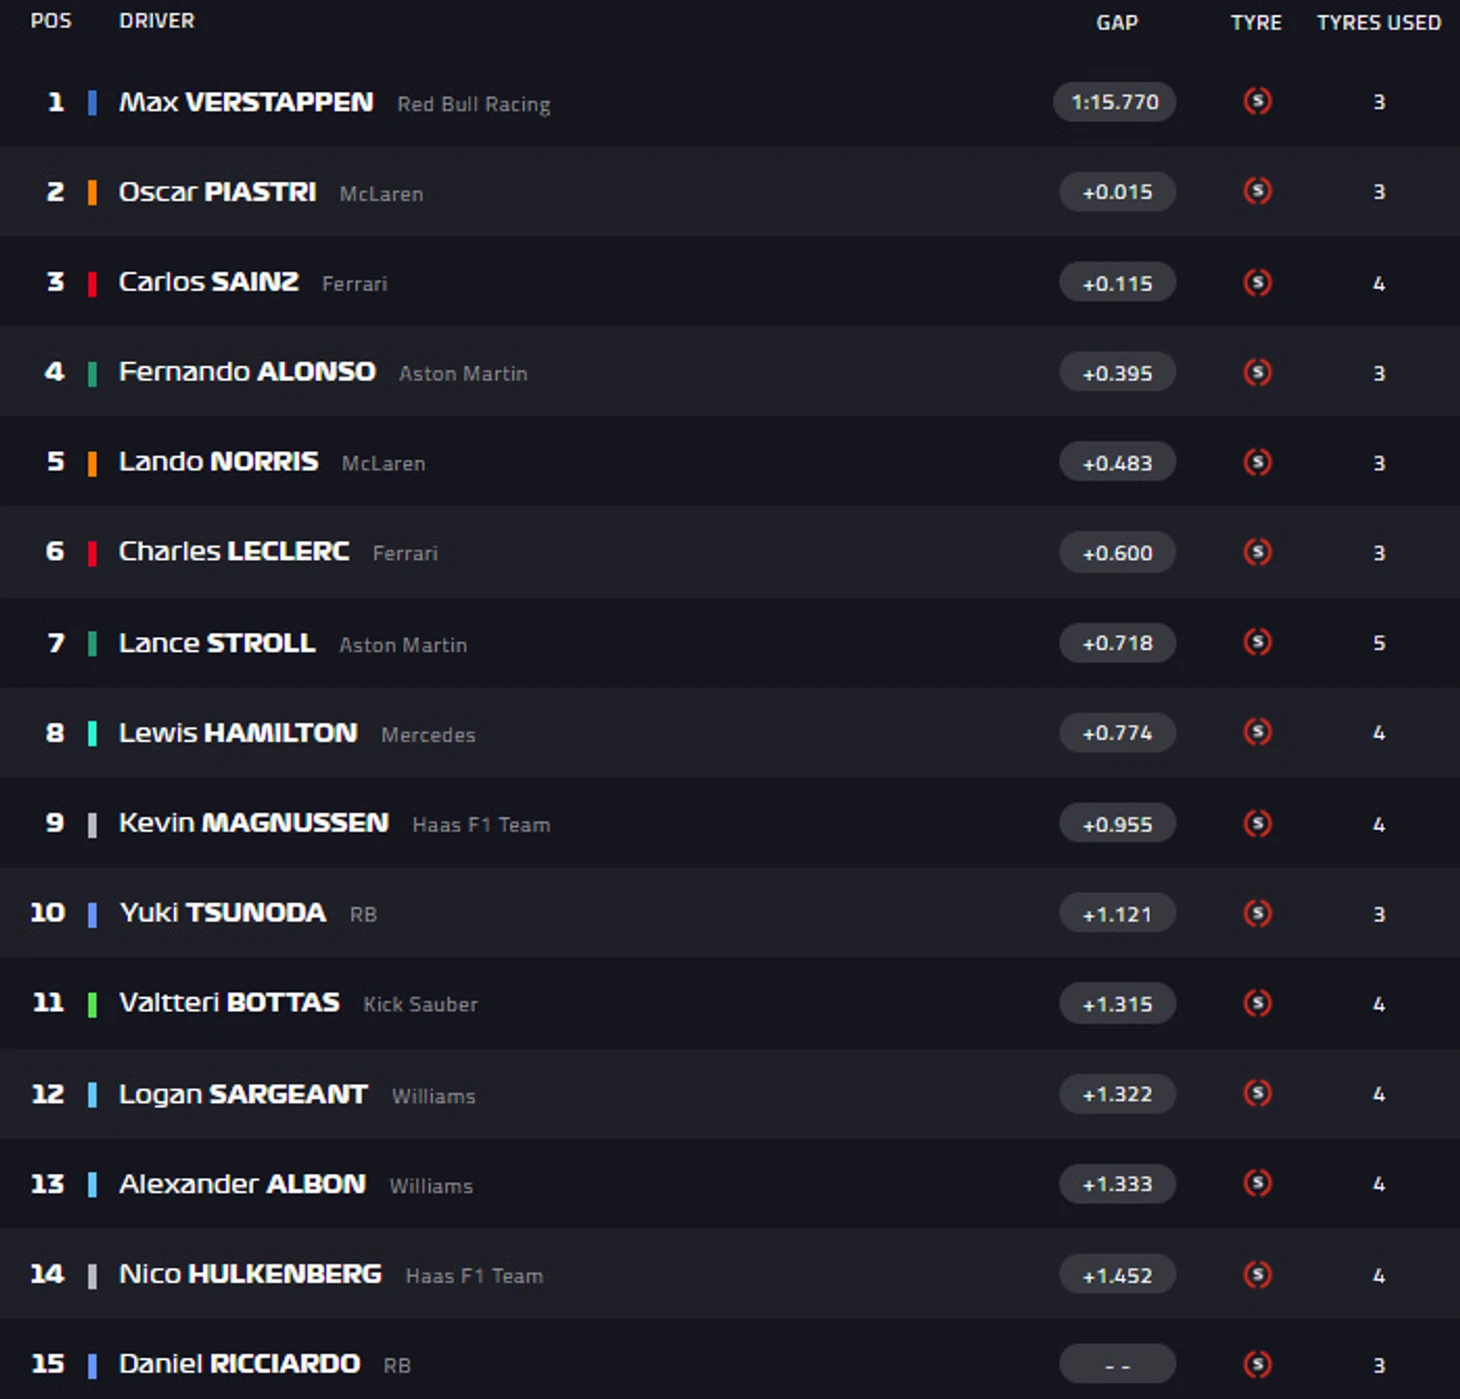
Task: Select tyre icon next to Hamilton's gap
Action: tap(1257, 732)
